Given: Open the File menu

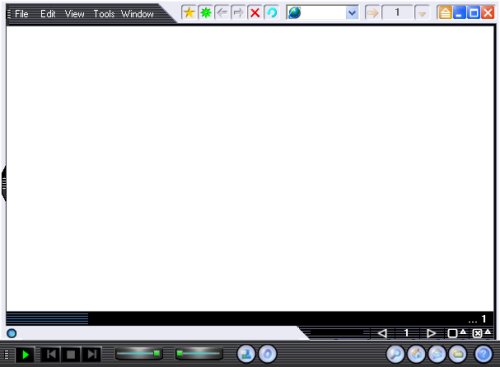Looking at the screenshot, I should coord(22,14).
